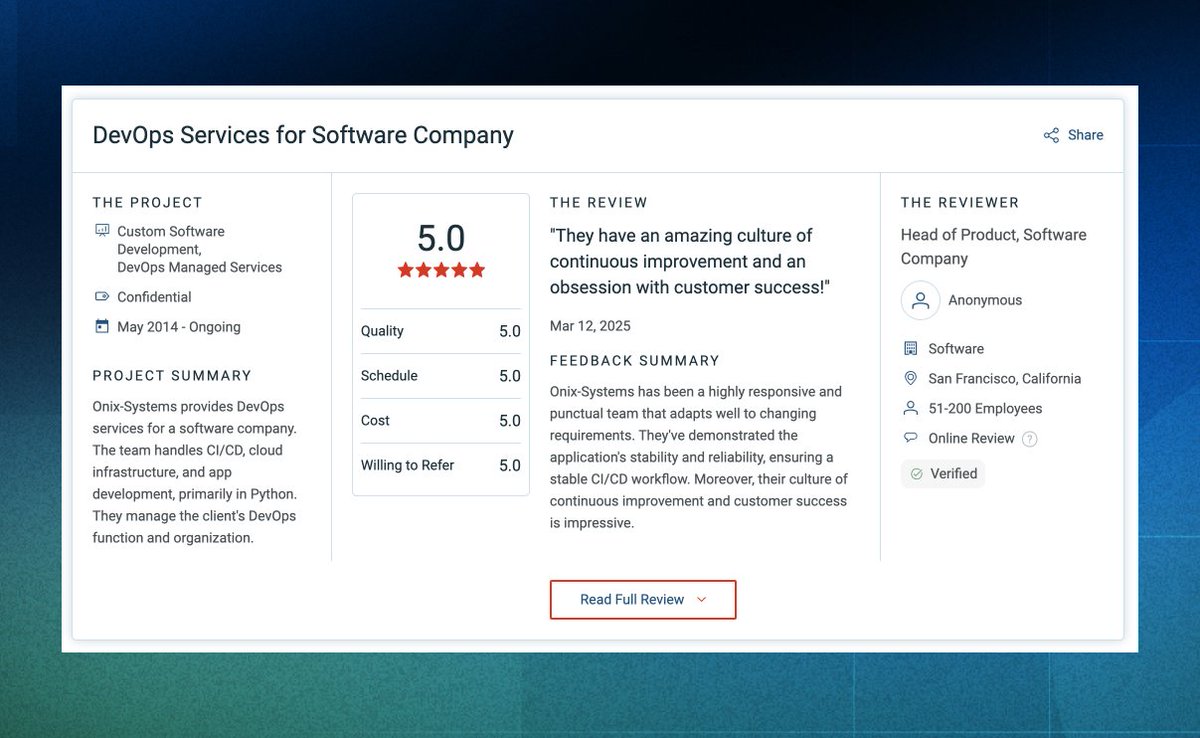Click the Anonymous reviewer name
The image size is (1200, 738).
[985, 300]
